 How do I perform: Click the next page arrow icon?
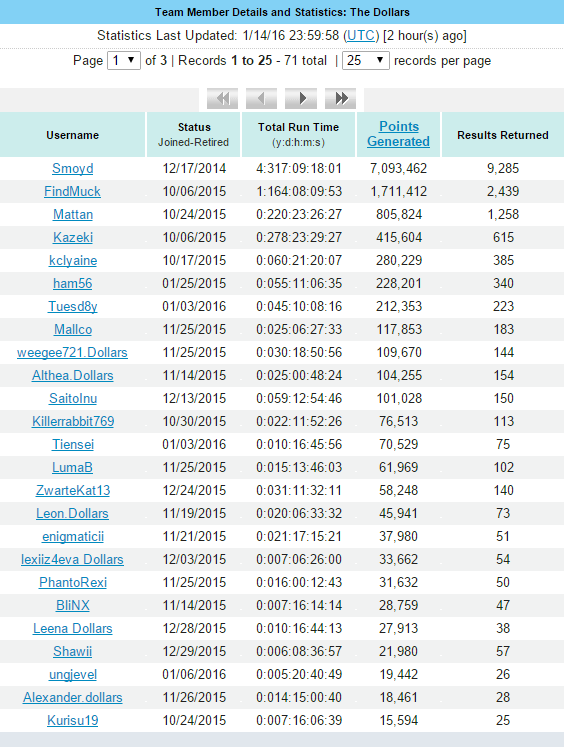click(301, 99)
